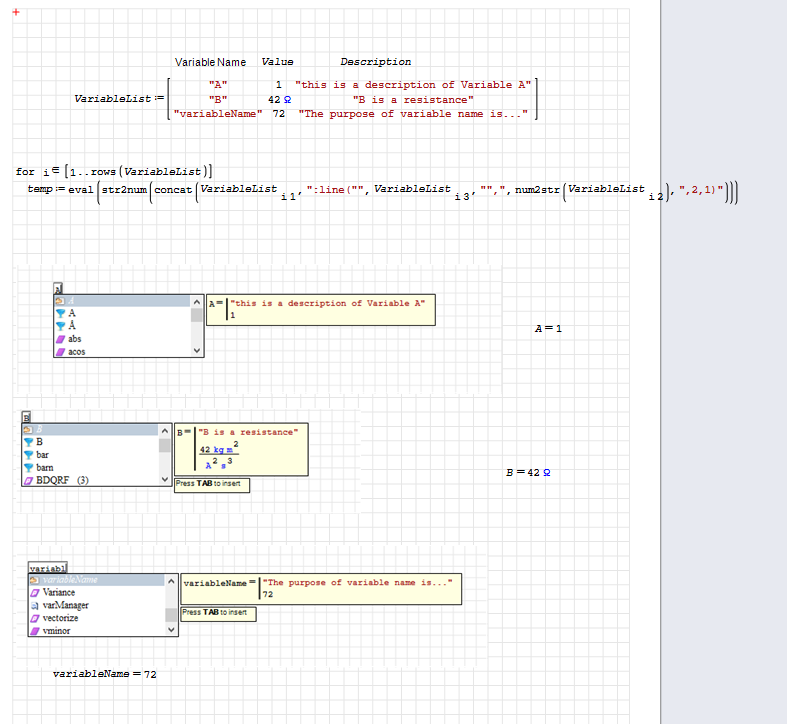Select the vminor function entry
The image size is (787, 724).
[x=56, y=631]
